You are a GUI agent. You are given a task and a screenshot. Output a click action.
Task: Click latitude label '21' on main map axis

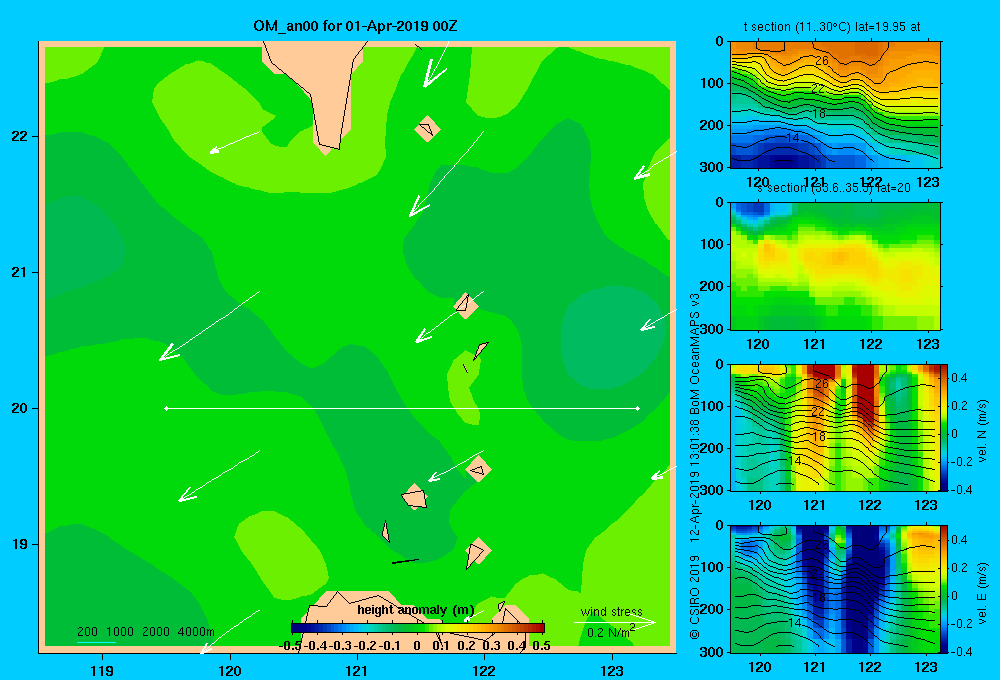coord(19,272)
